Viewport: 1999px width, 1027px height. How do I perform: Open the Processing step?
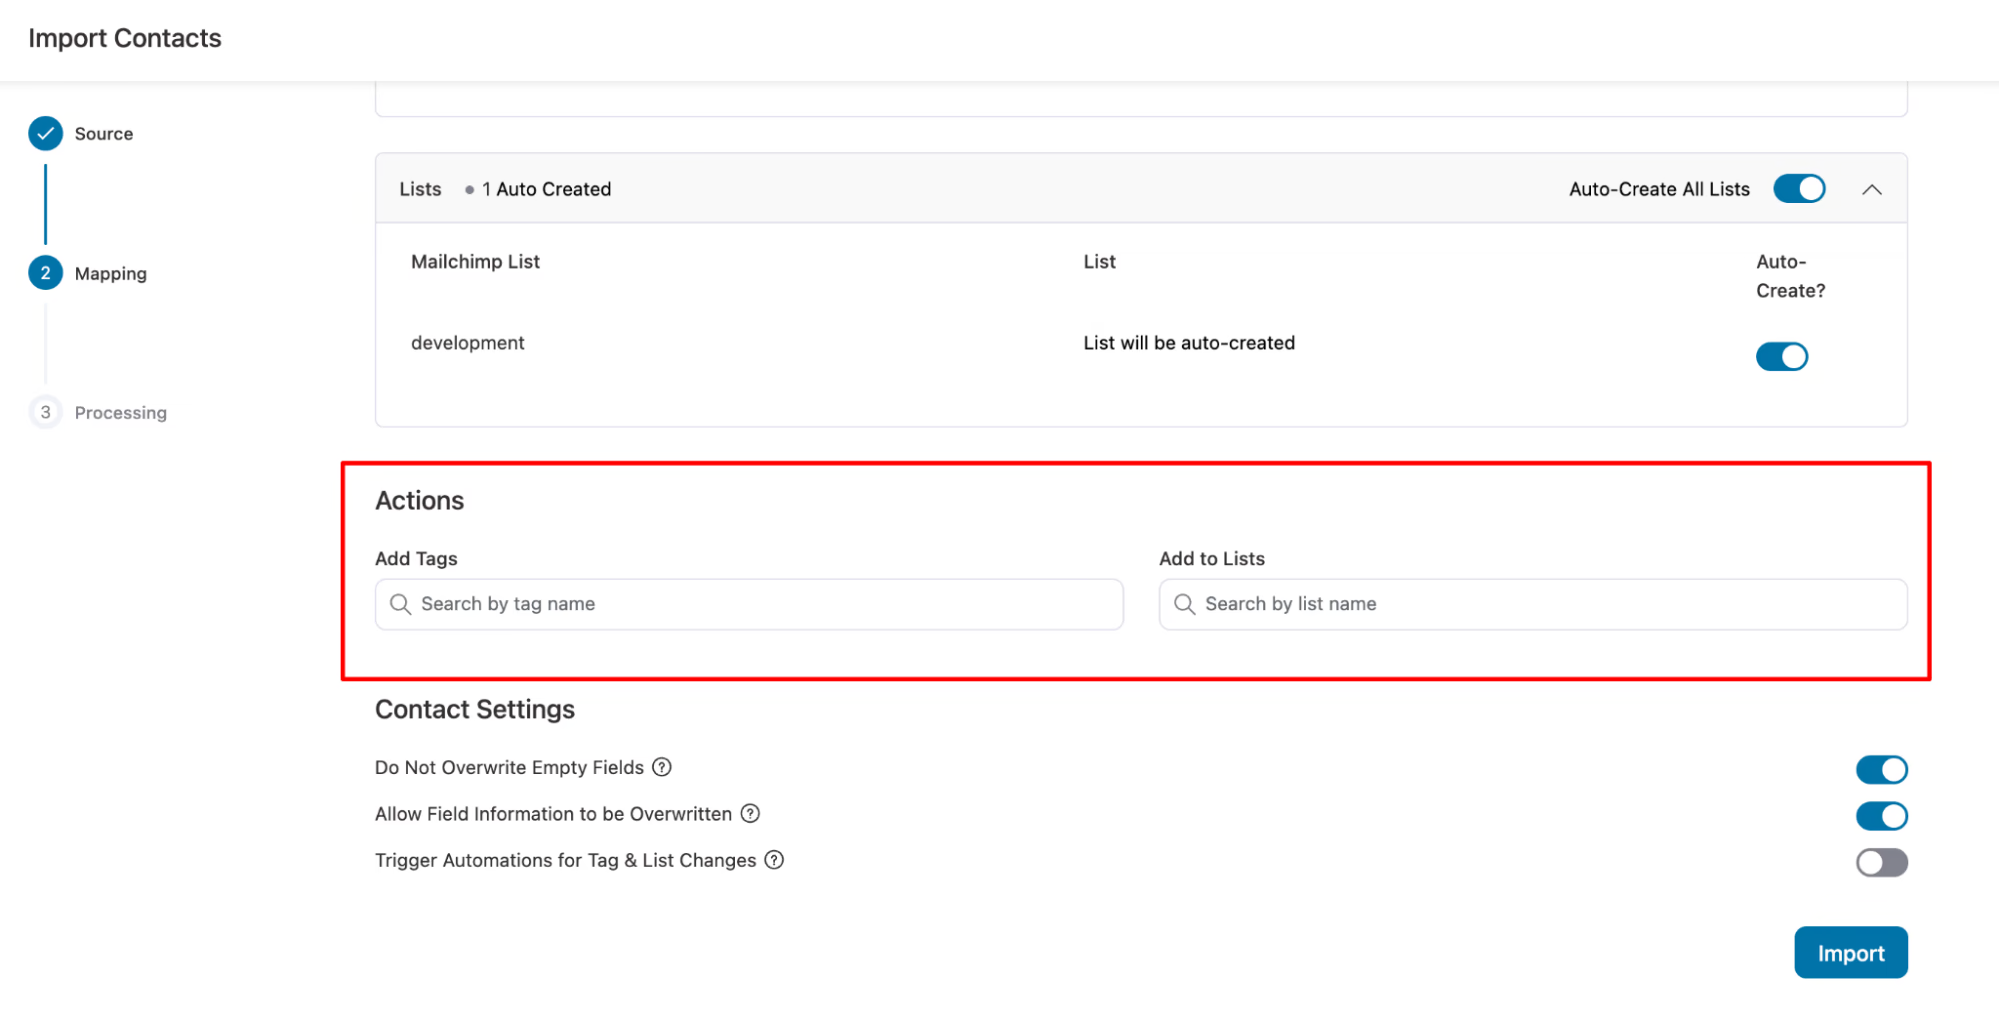coord(120,412)
